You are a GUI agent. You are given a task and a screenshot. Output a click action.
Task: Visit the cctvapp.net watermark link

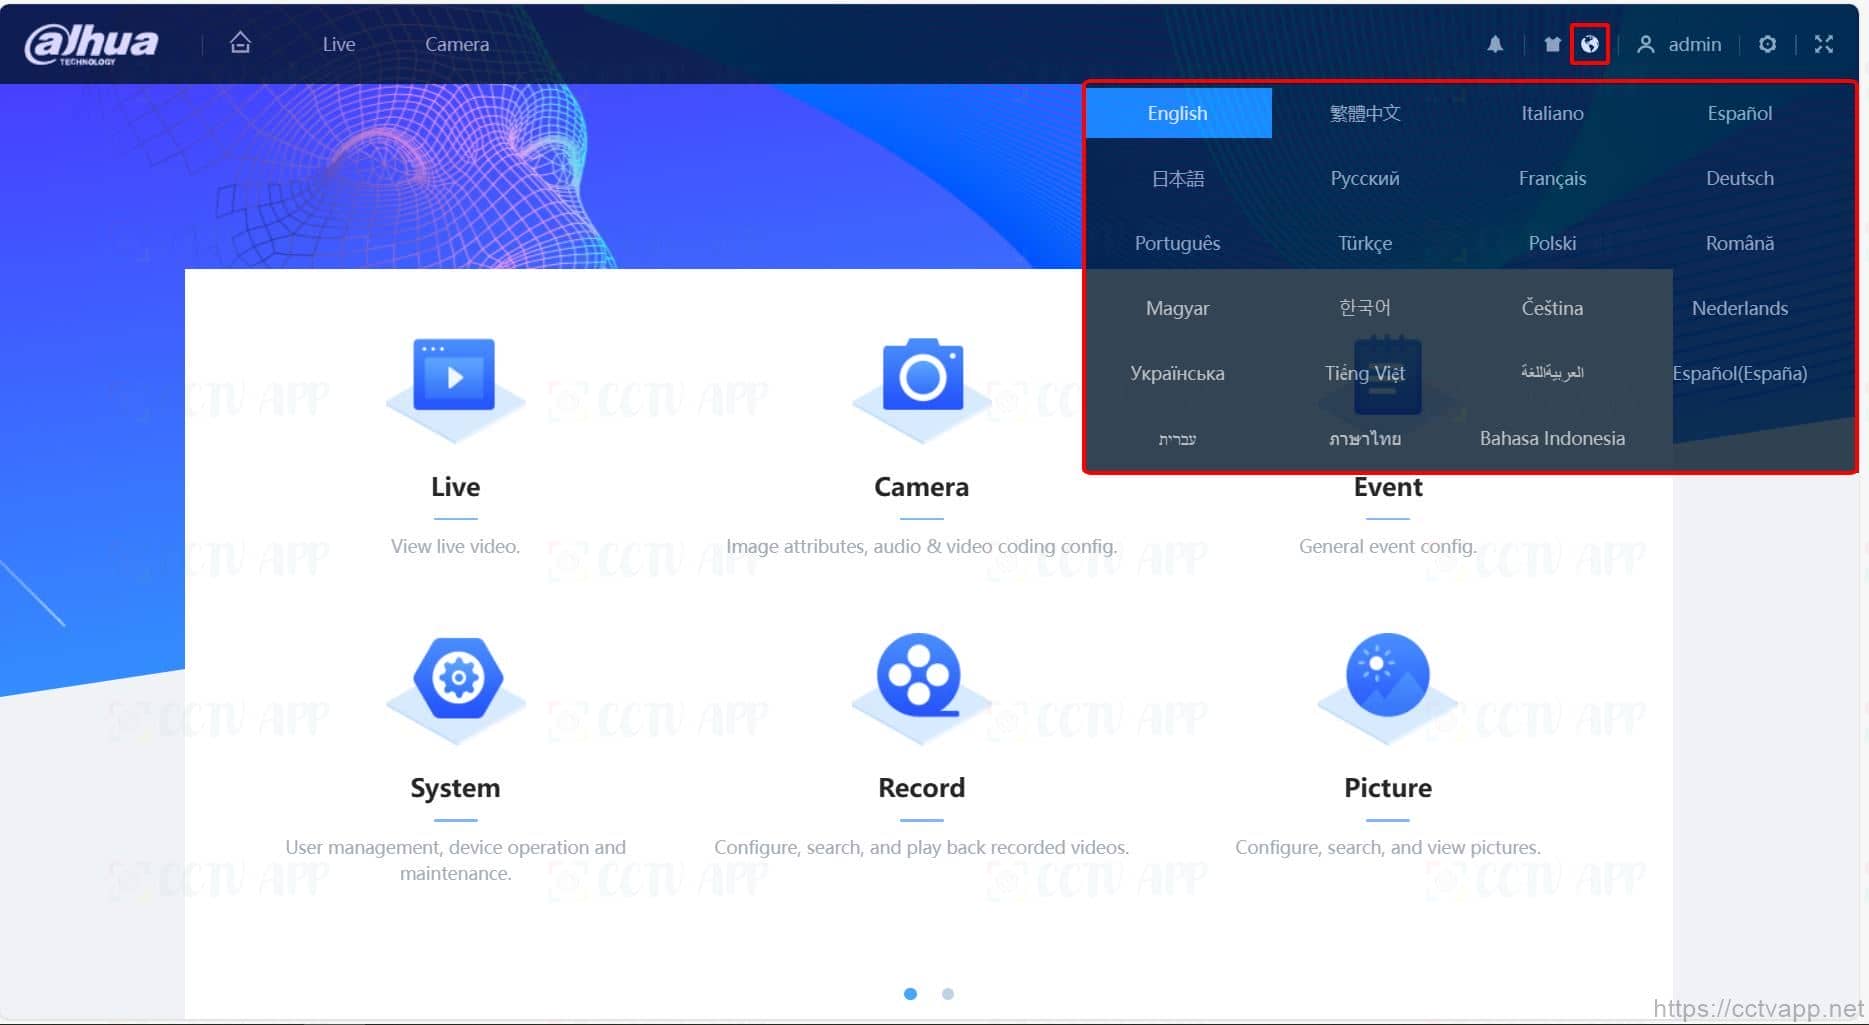[x=1759, y=1009]
